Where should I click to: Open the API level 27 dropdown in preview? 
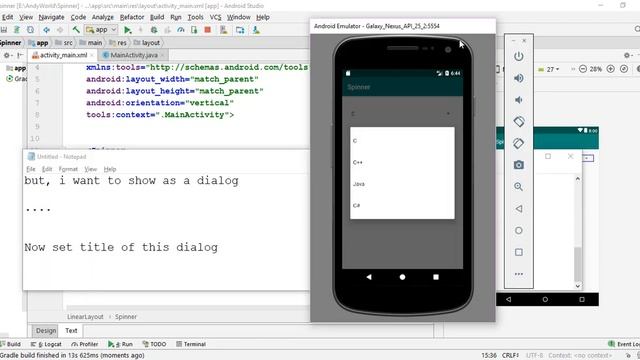[x=549, y=69]
